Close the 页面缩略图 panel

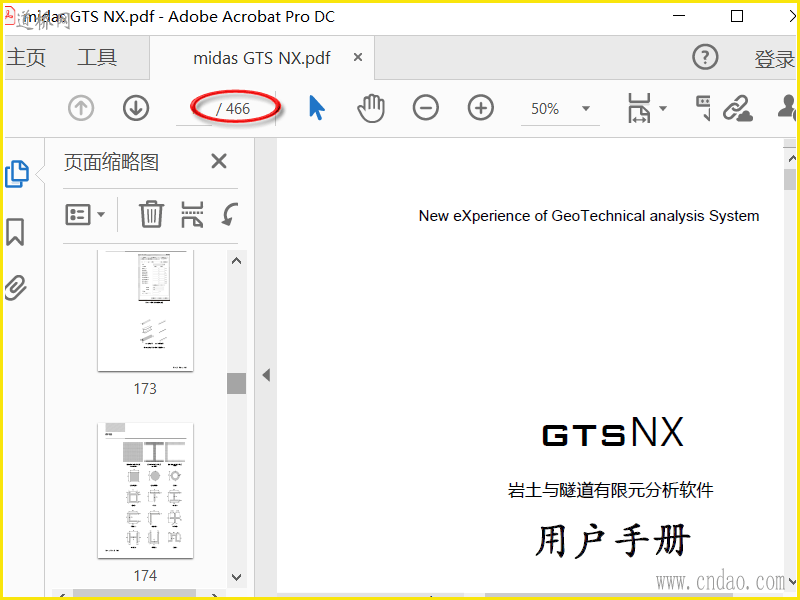219,161
